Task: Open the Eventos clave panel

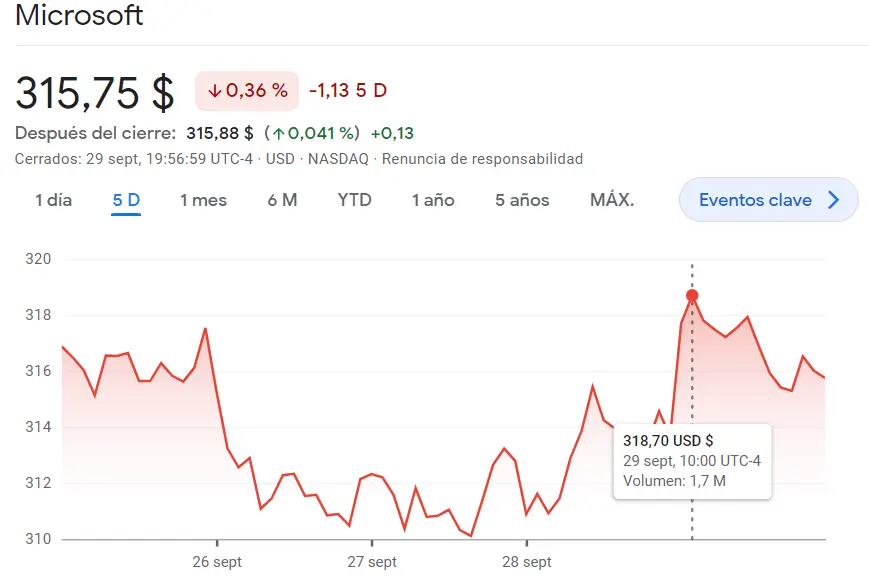Action: click(768, 199)
